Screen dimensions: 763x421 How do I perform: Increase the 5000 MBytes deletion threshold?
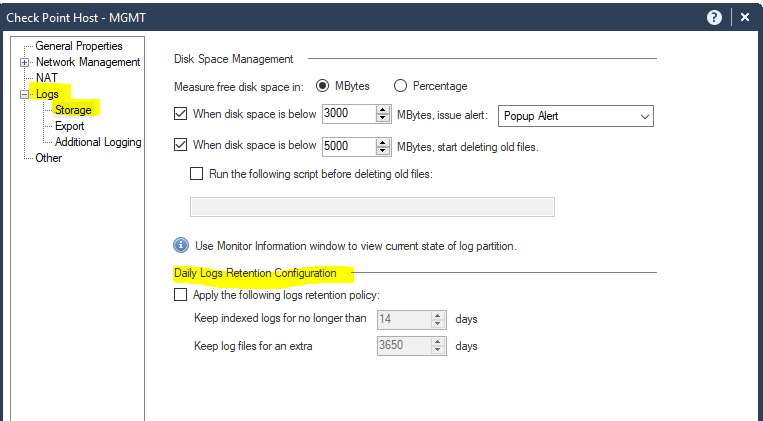point(383,142)
